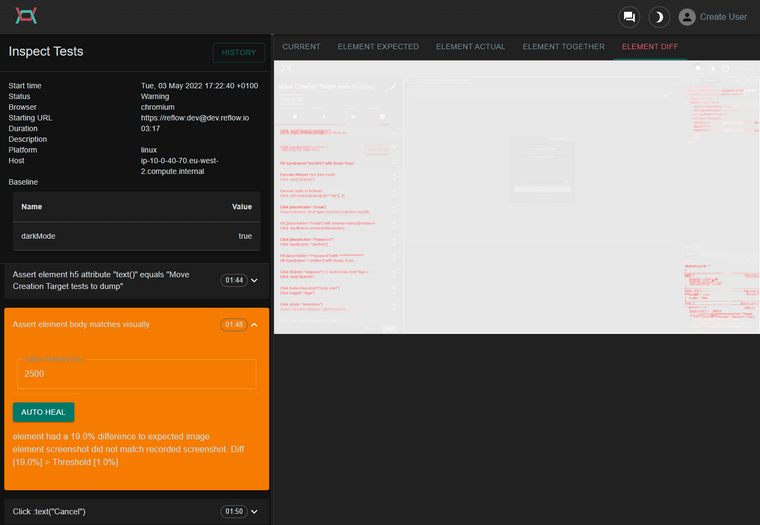Click the 01:48 timestamp badge
Viewport: 760px width, 525px height.
point(234,325)
